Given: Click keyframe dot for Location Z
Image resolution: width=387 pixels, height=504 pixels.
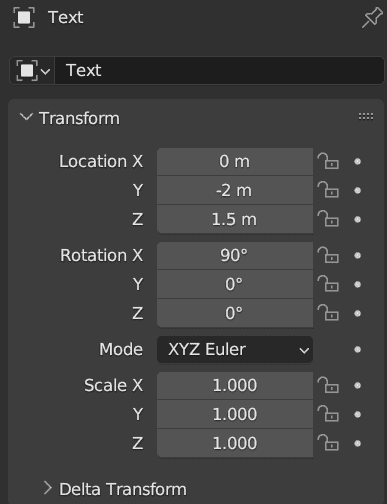Looking at the screenshot, I should tap(357, 220).
